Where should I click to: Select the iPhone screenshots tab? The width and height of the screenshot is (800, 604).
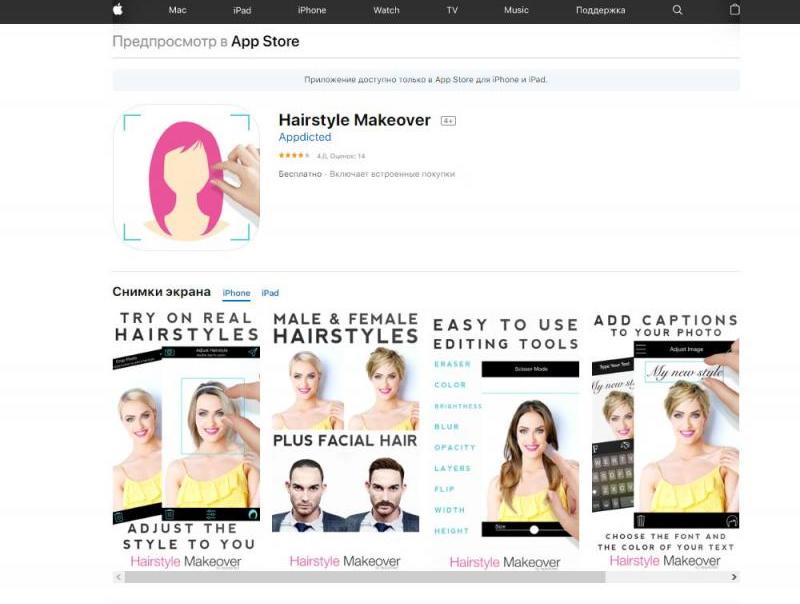coord(236,293)
